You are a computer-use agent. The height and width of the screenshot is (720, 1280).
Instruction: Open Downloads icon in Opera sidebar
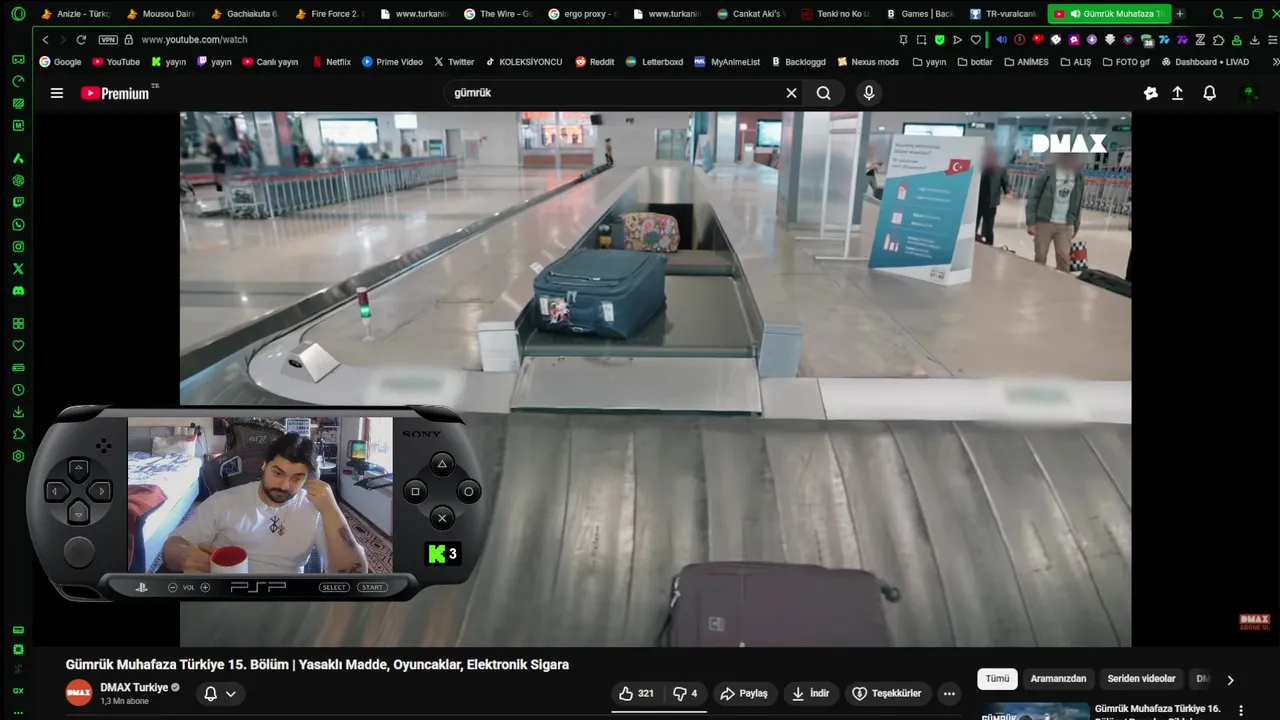(18, 412)
